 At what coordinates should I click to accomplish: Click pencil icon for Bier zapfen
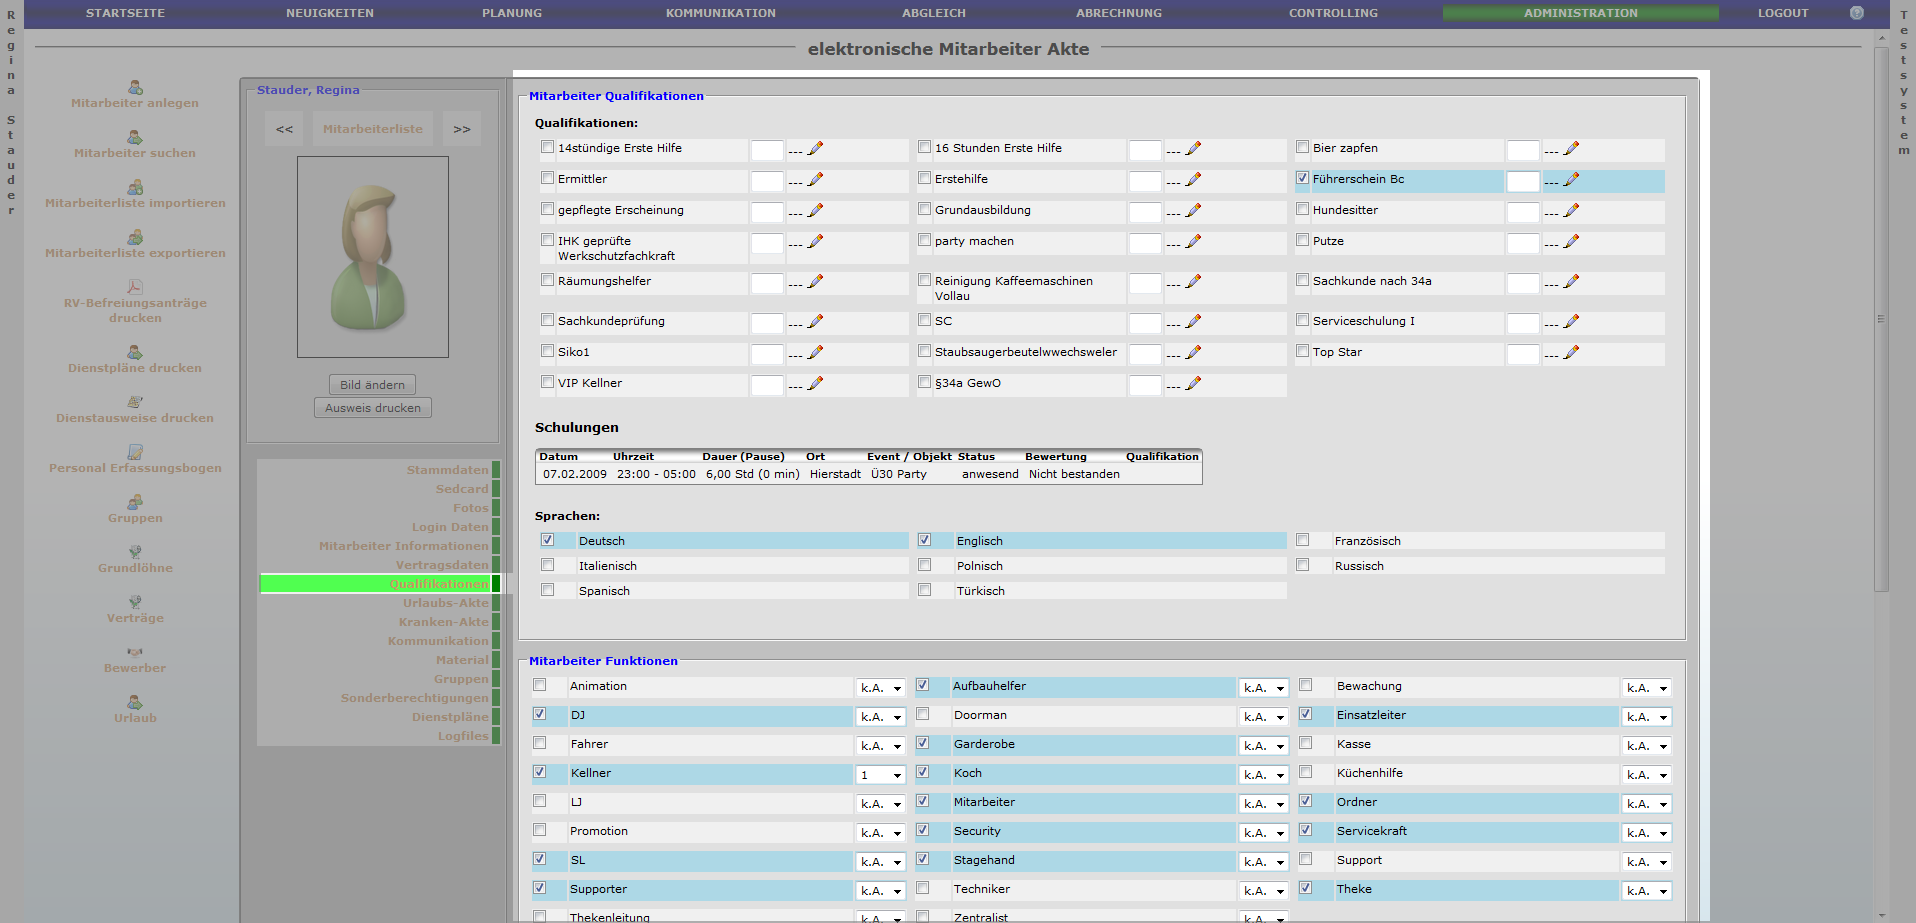(x=1571, y=148)
